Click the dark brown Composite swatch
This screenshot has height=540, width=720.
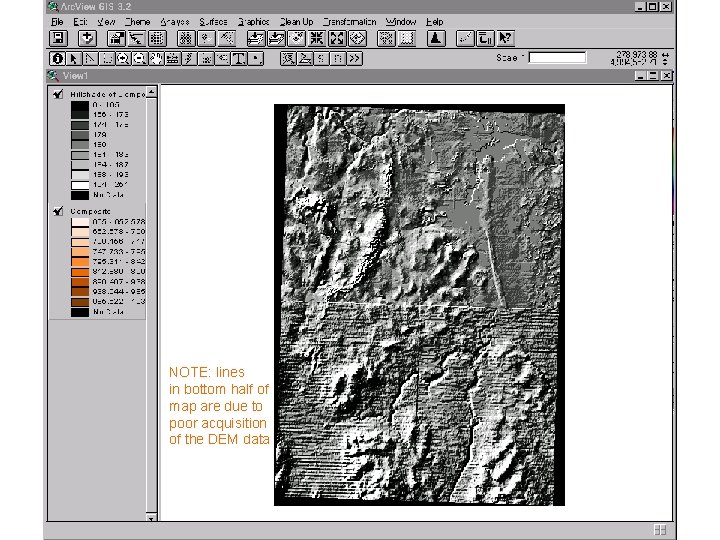tap(80, 302)
